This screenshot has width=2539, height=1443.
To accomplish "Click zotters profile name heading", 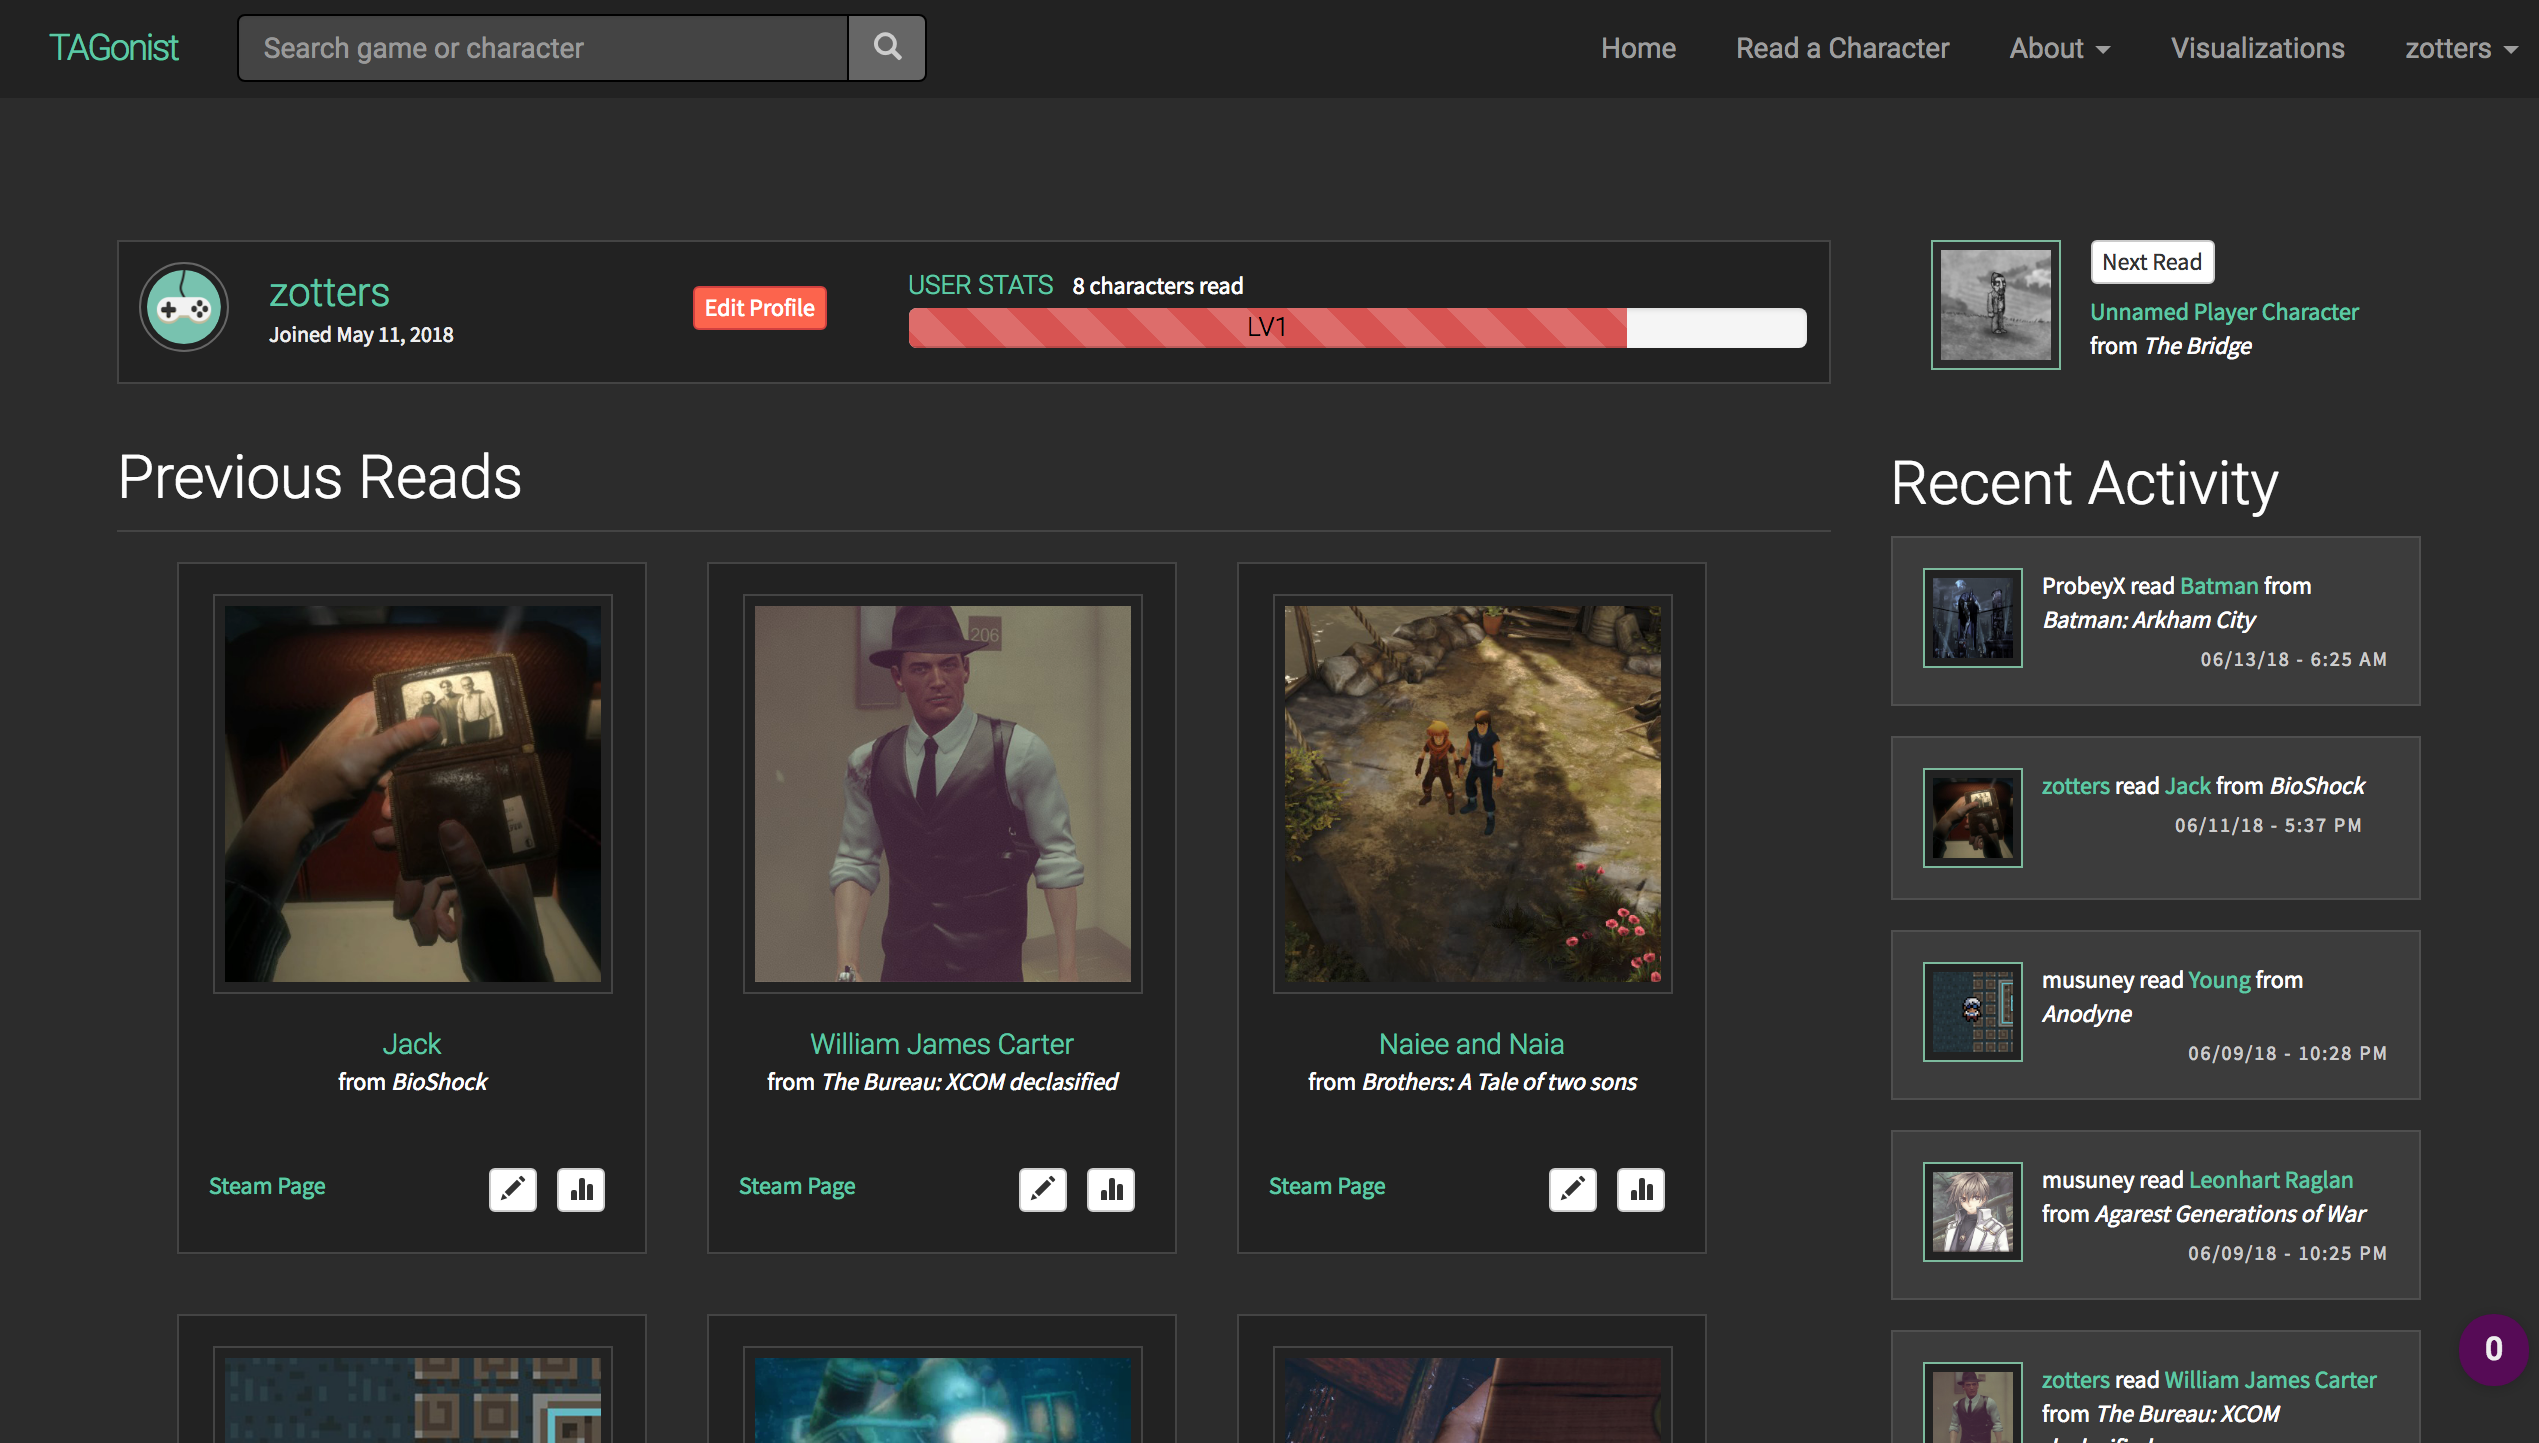I will [329, 292].
